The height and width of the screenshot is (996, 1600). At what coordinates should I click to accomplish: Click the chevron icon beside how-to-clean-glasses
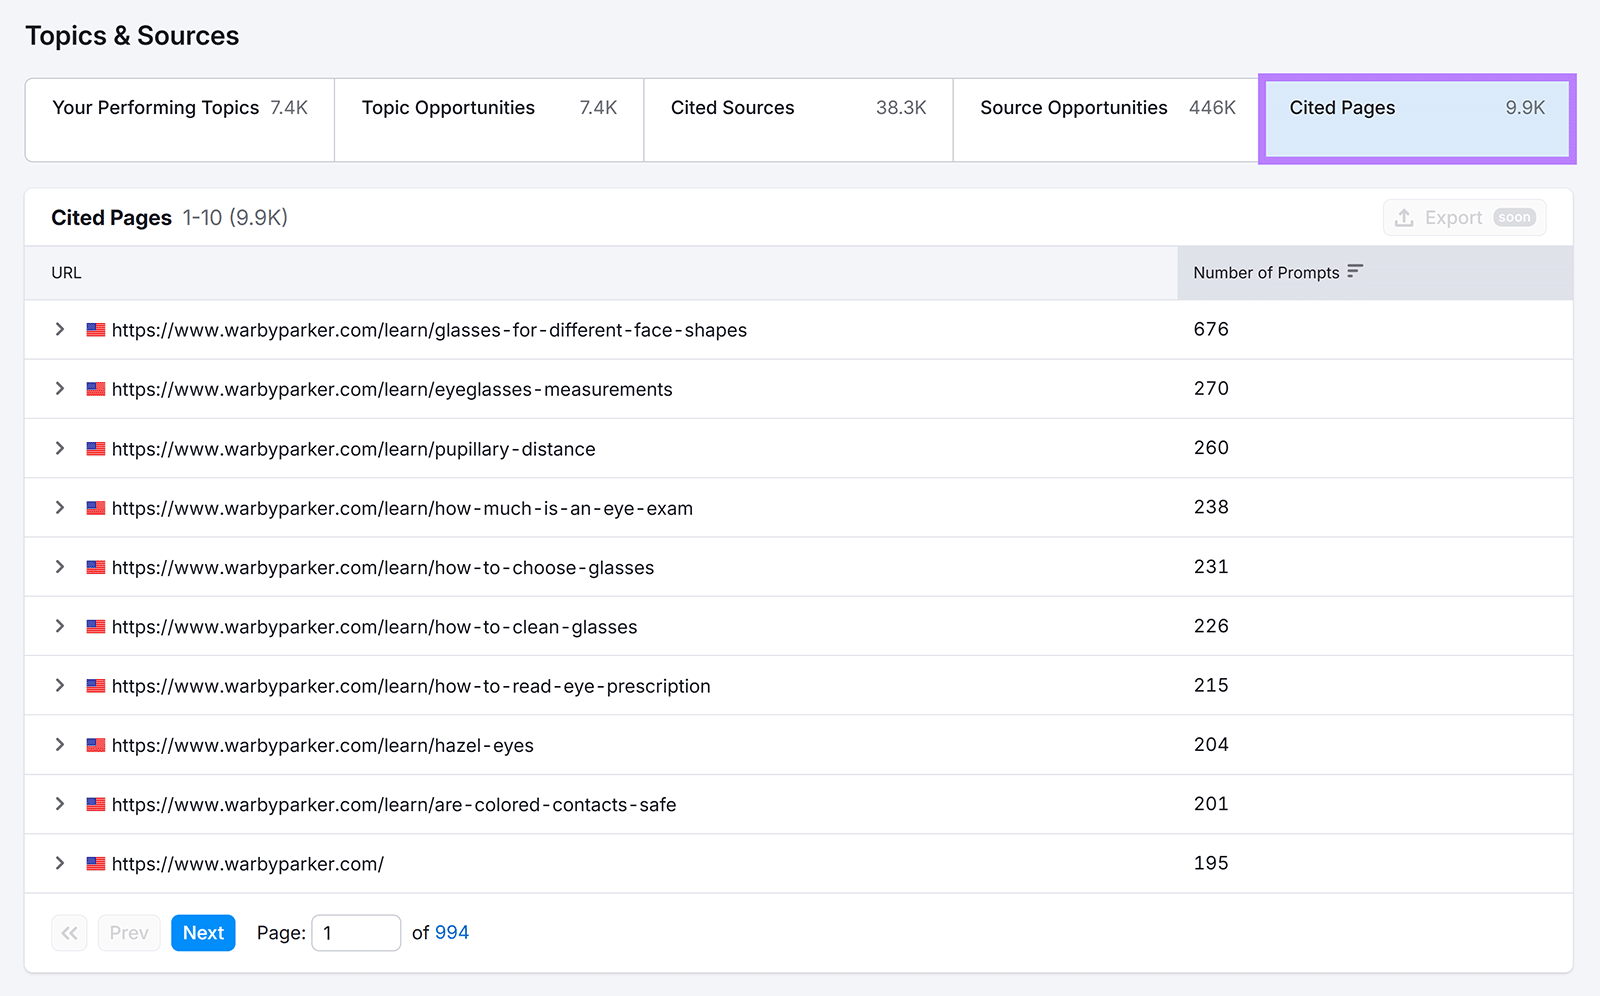point(59,626)
